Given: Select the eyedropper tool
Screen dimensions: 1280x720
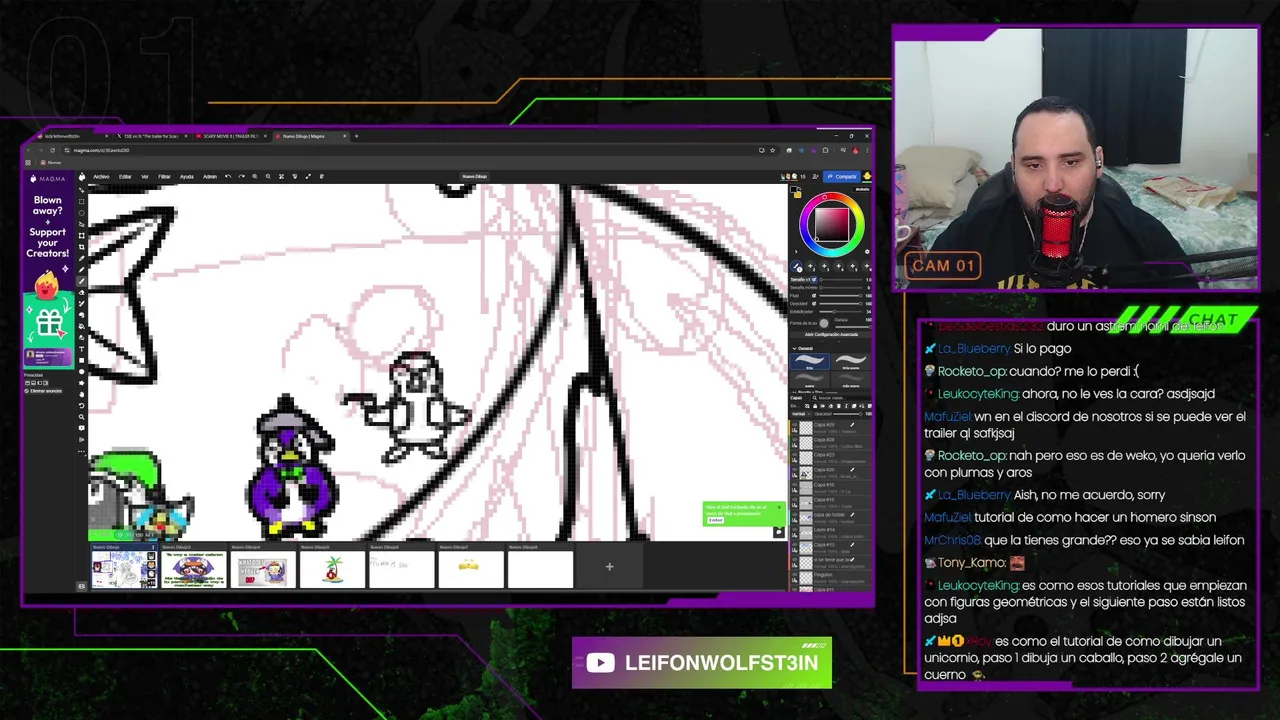Looking at the screenshot, I should 81,258.
